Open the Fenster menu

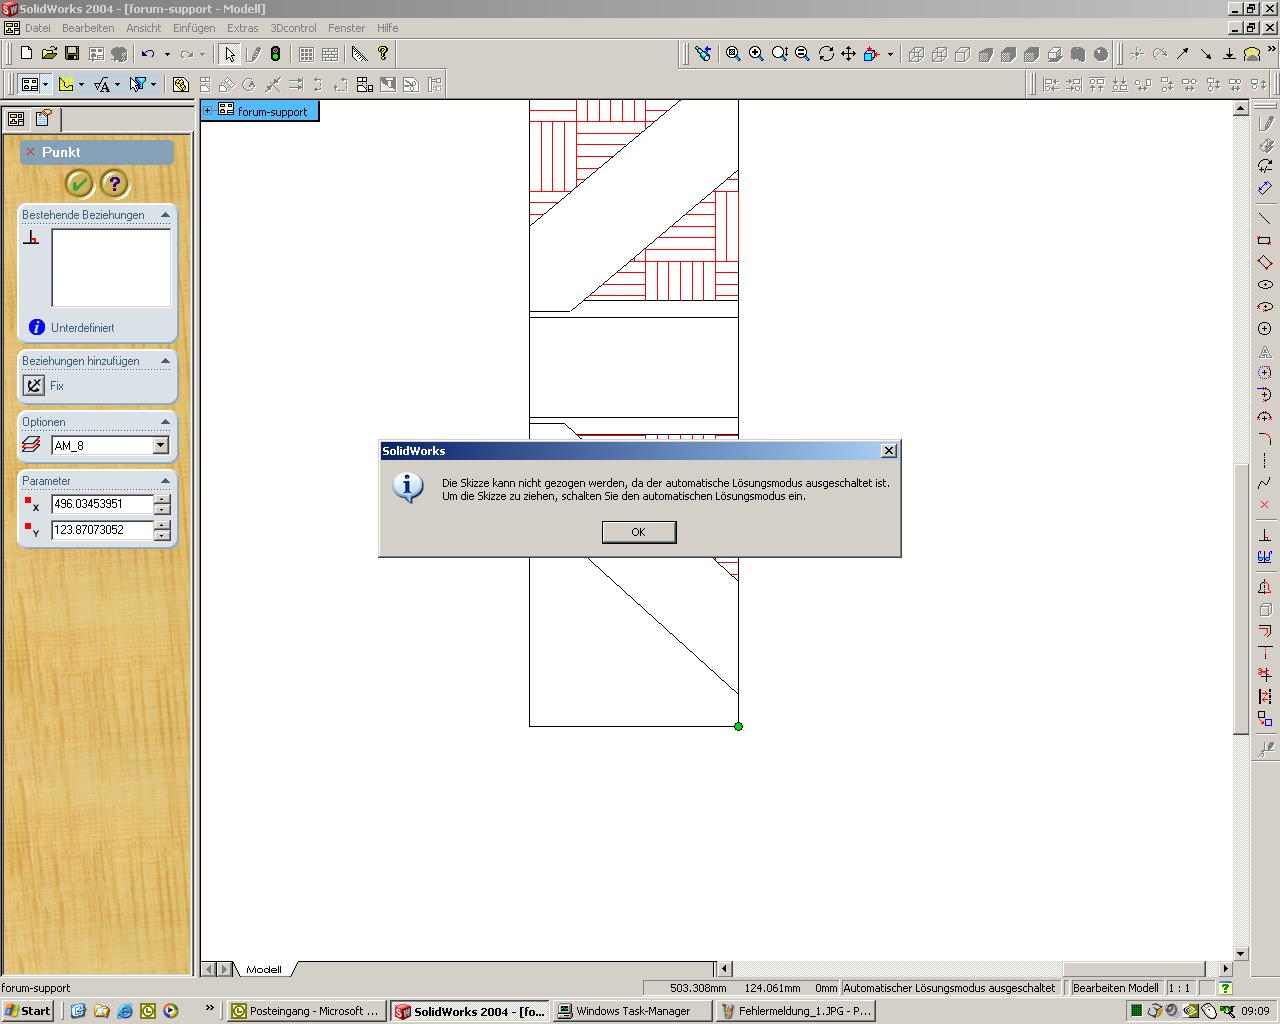click(347, 28)
